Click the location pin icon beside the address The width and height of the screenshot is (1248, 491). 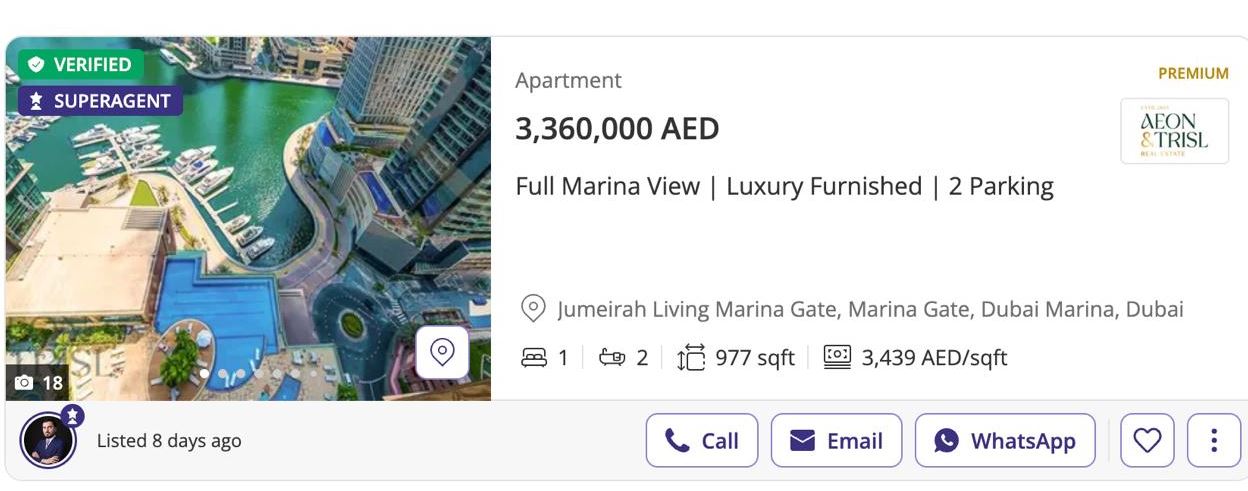[534, 309]
